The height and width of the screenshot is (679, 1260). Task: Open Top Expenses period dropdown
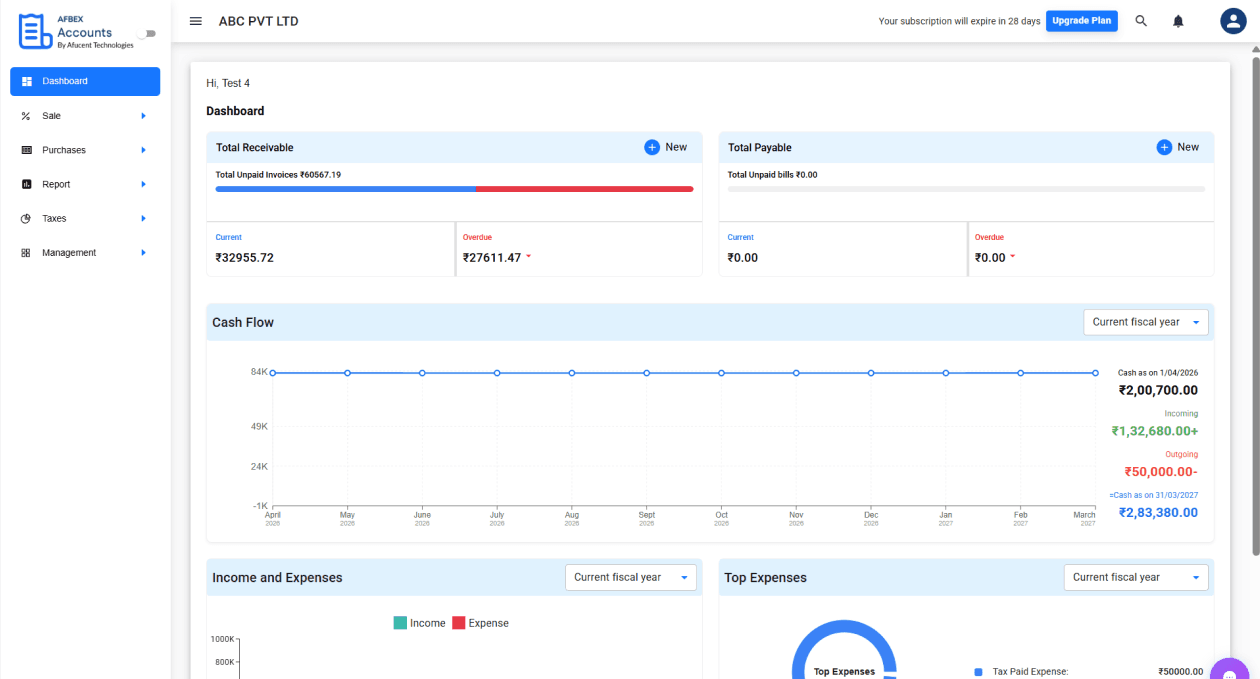click(x=1136, y=577)
